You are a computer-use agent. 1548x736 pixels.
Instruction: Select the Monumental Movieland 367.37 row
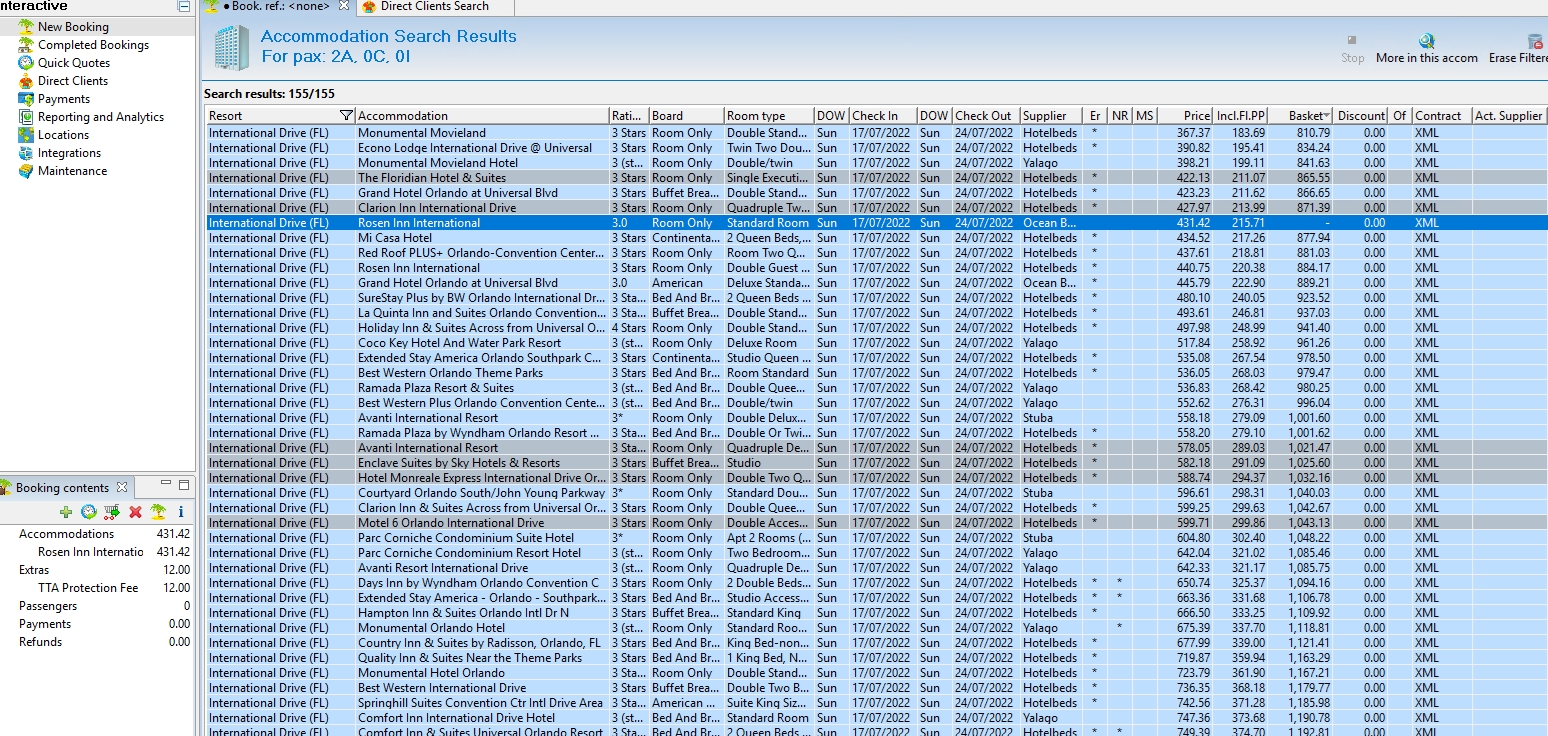click(x=876, y=133)
